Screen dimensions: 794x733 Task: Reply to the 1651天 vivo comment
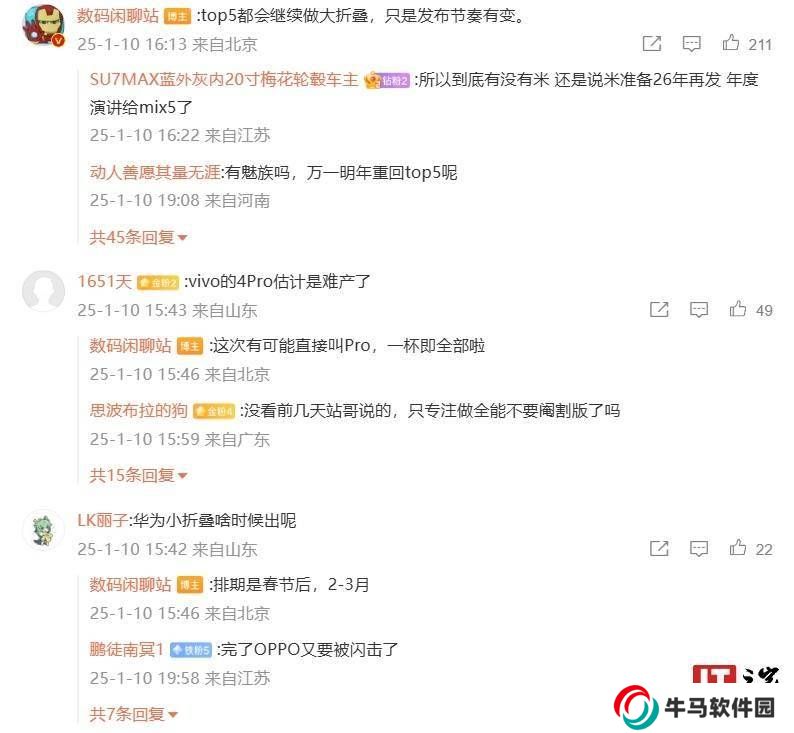point(699,309)
